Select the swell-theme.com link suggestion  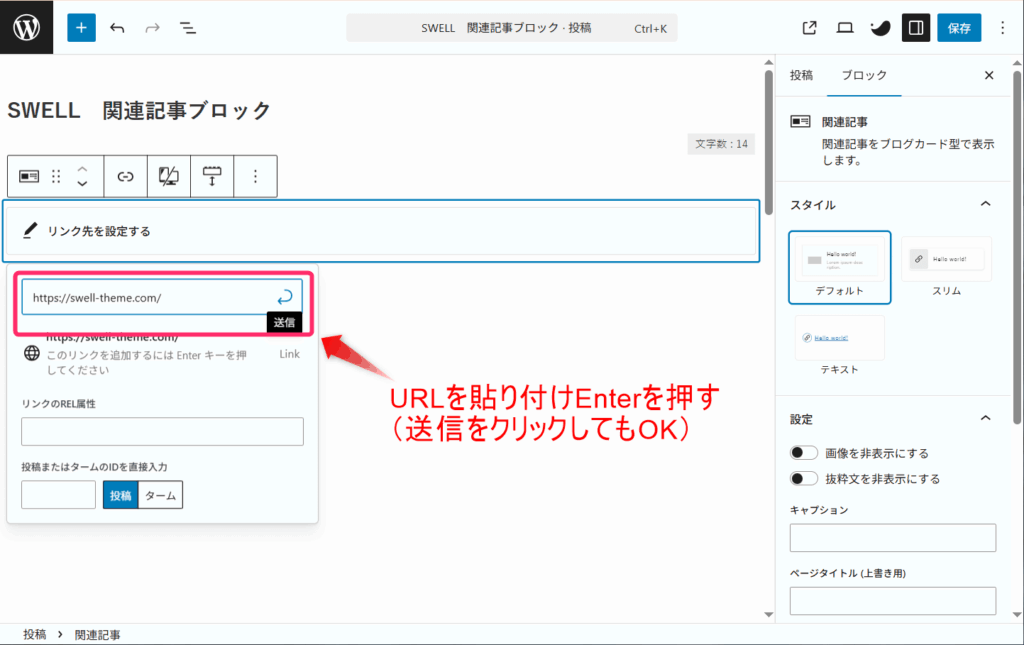point(162,353)
